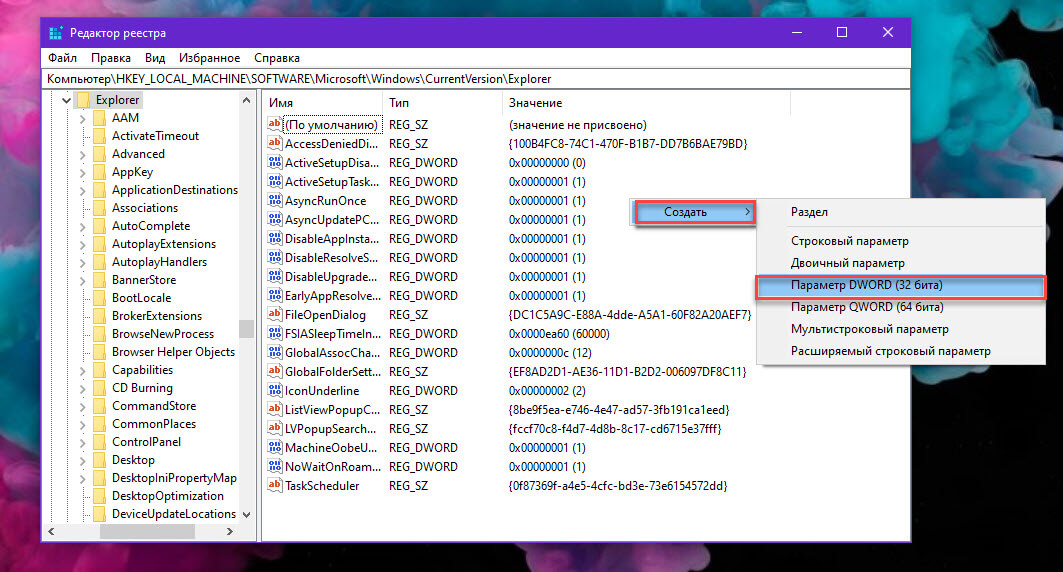Click tree panel scroll down arrow
1063x572 pixels.
click(x=246, y=514)
